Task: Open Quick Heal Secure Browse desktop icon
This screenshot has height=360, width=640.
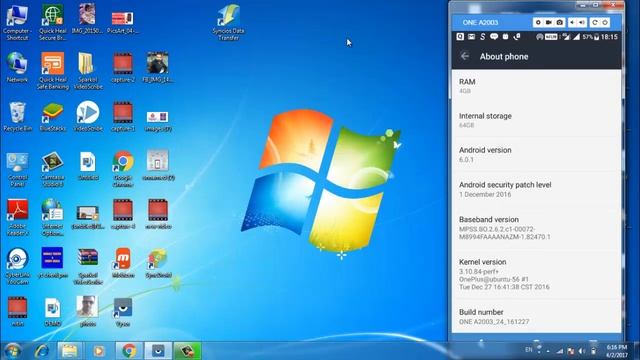Action: coord(53,22)
